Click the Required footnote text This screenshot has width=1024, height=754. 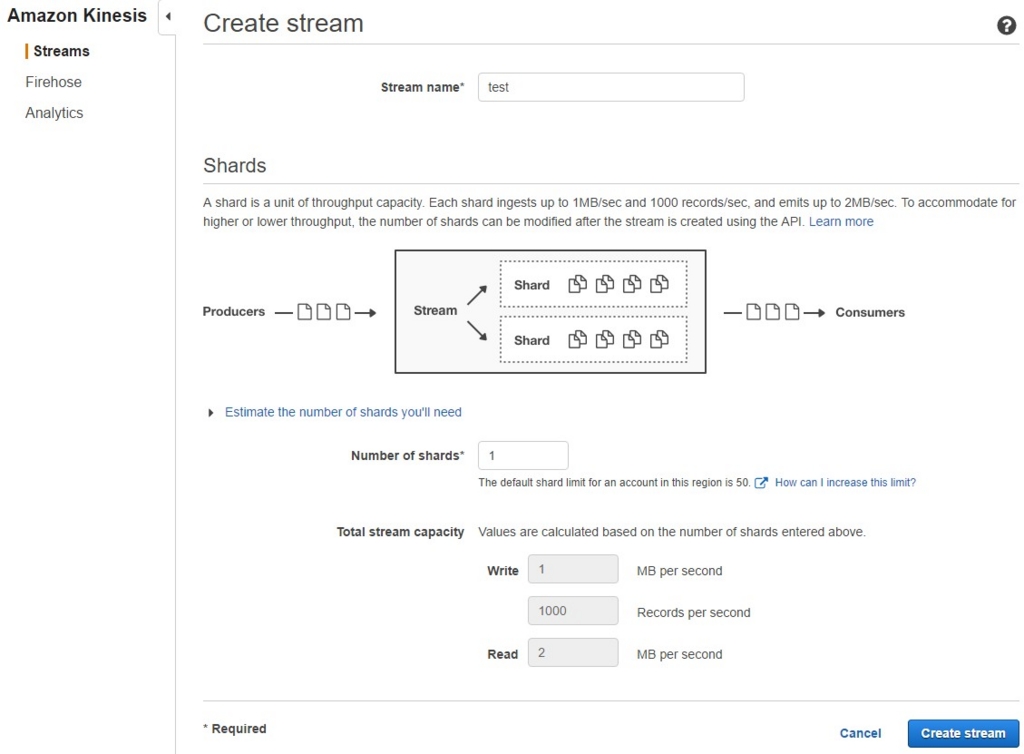click(234, 729)
